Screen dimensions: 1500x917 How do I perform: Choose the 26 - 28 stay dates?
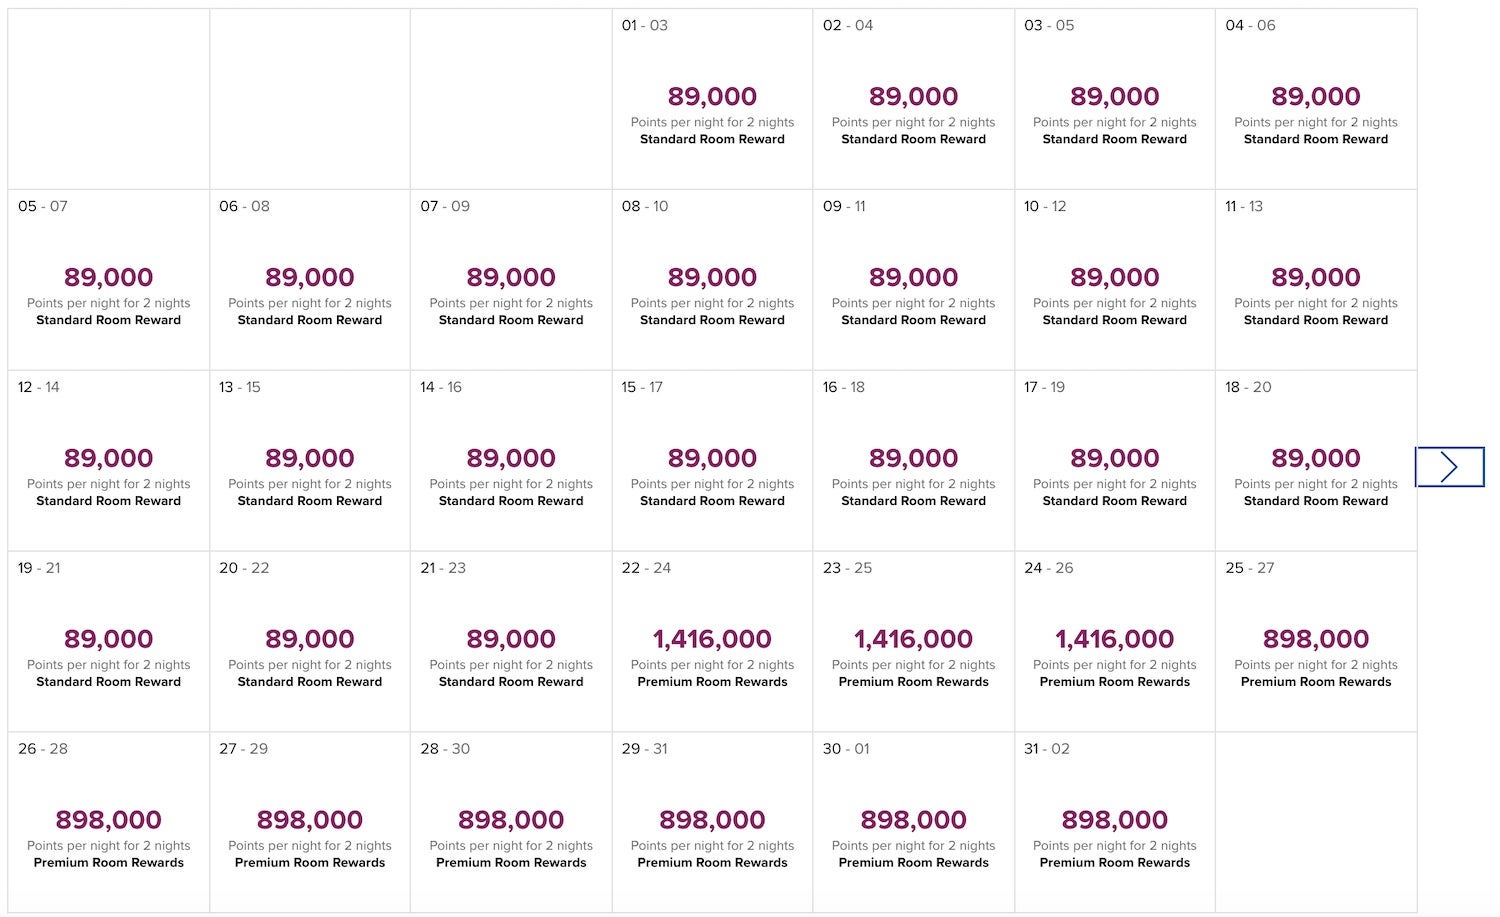tap(108, 823)
